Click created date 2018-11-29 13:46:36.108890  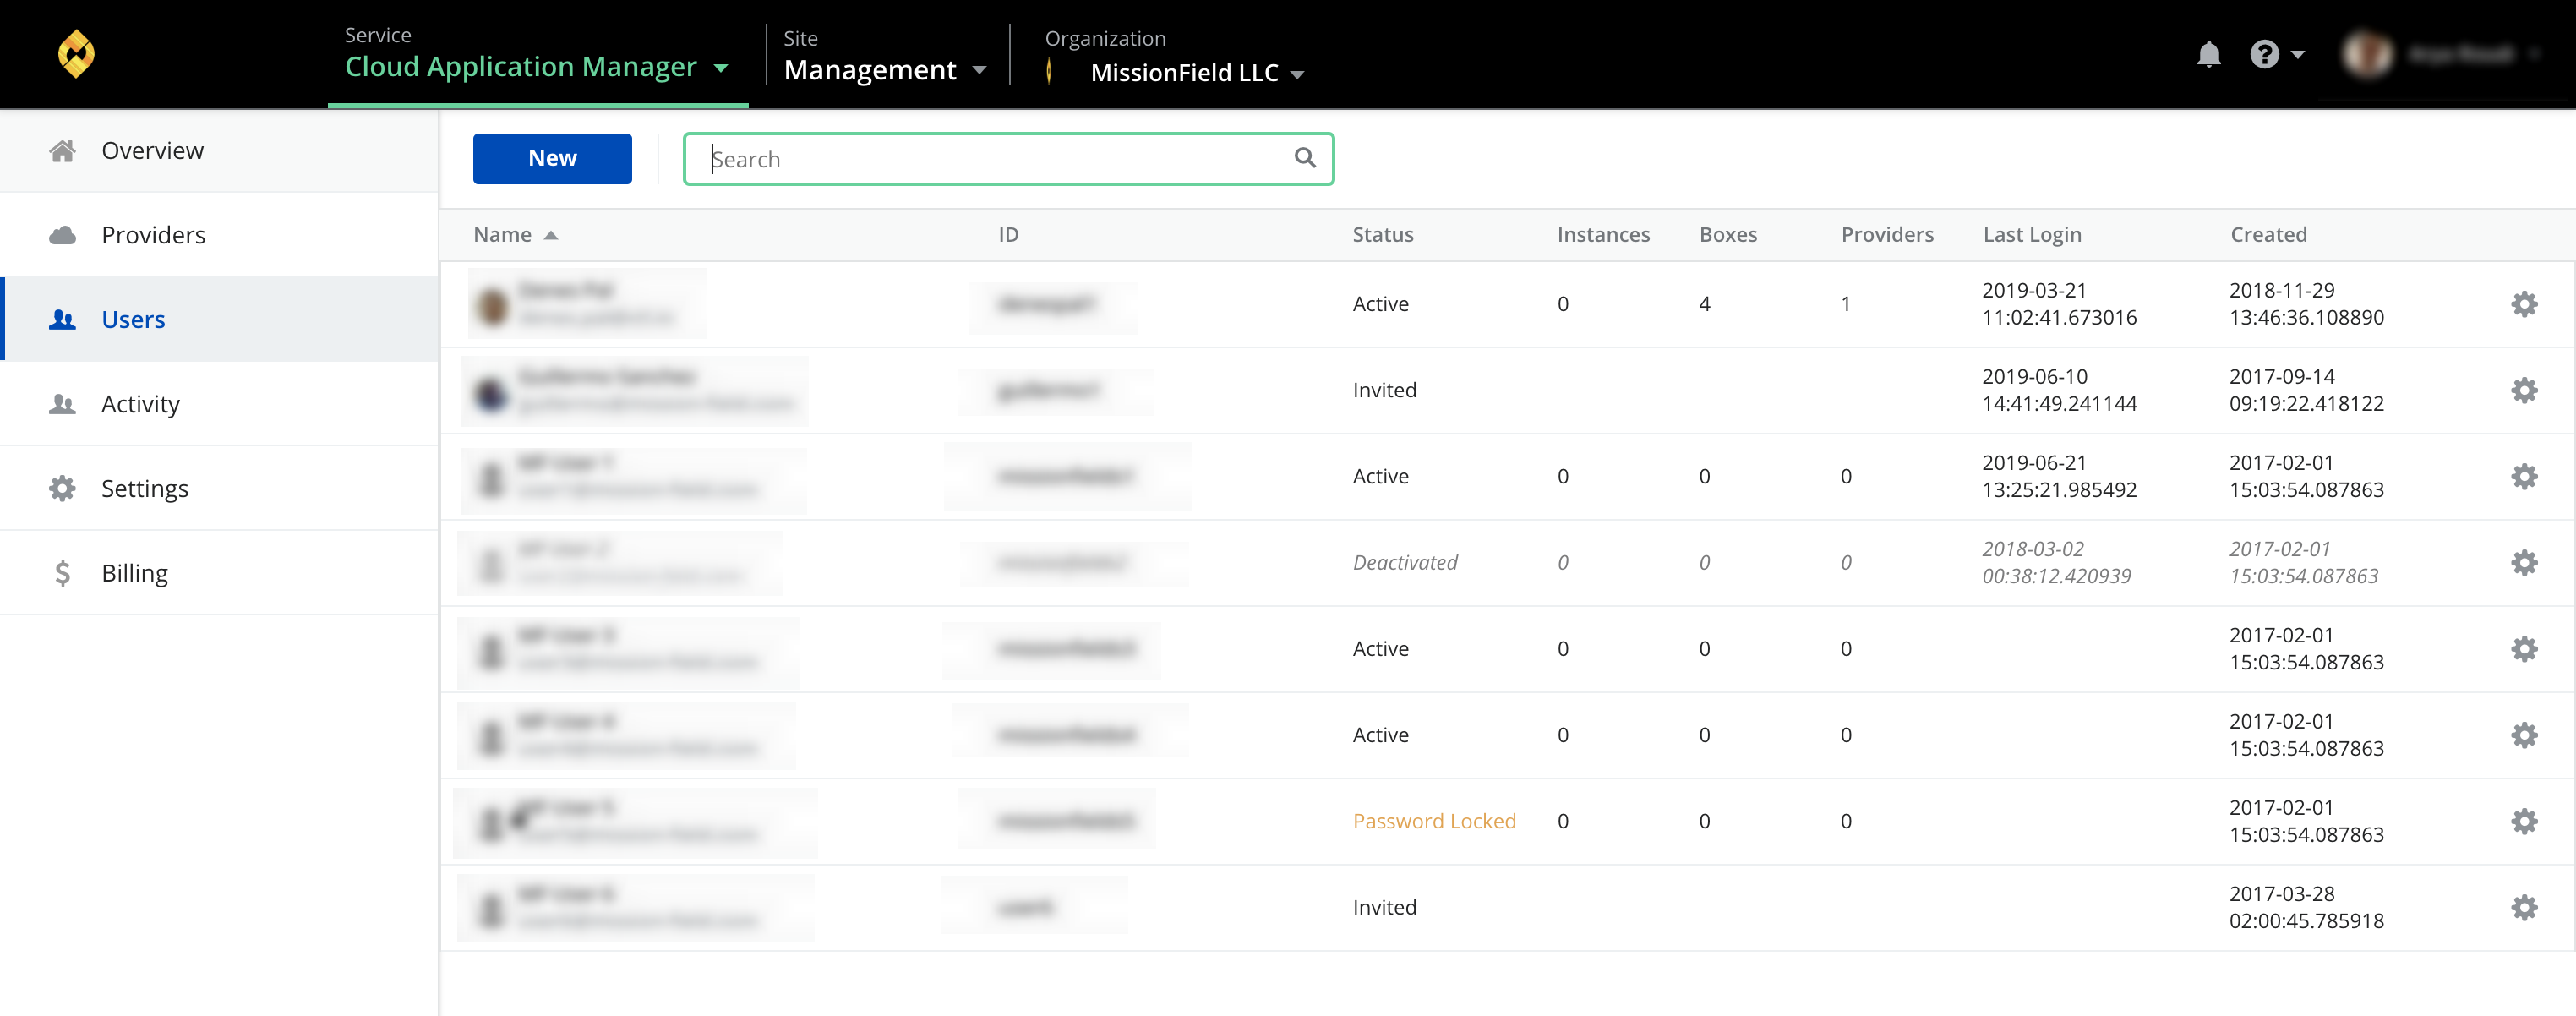pos(2306,304)
